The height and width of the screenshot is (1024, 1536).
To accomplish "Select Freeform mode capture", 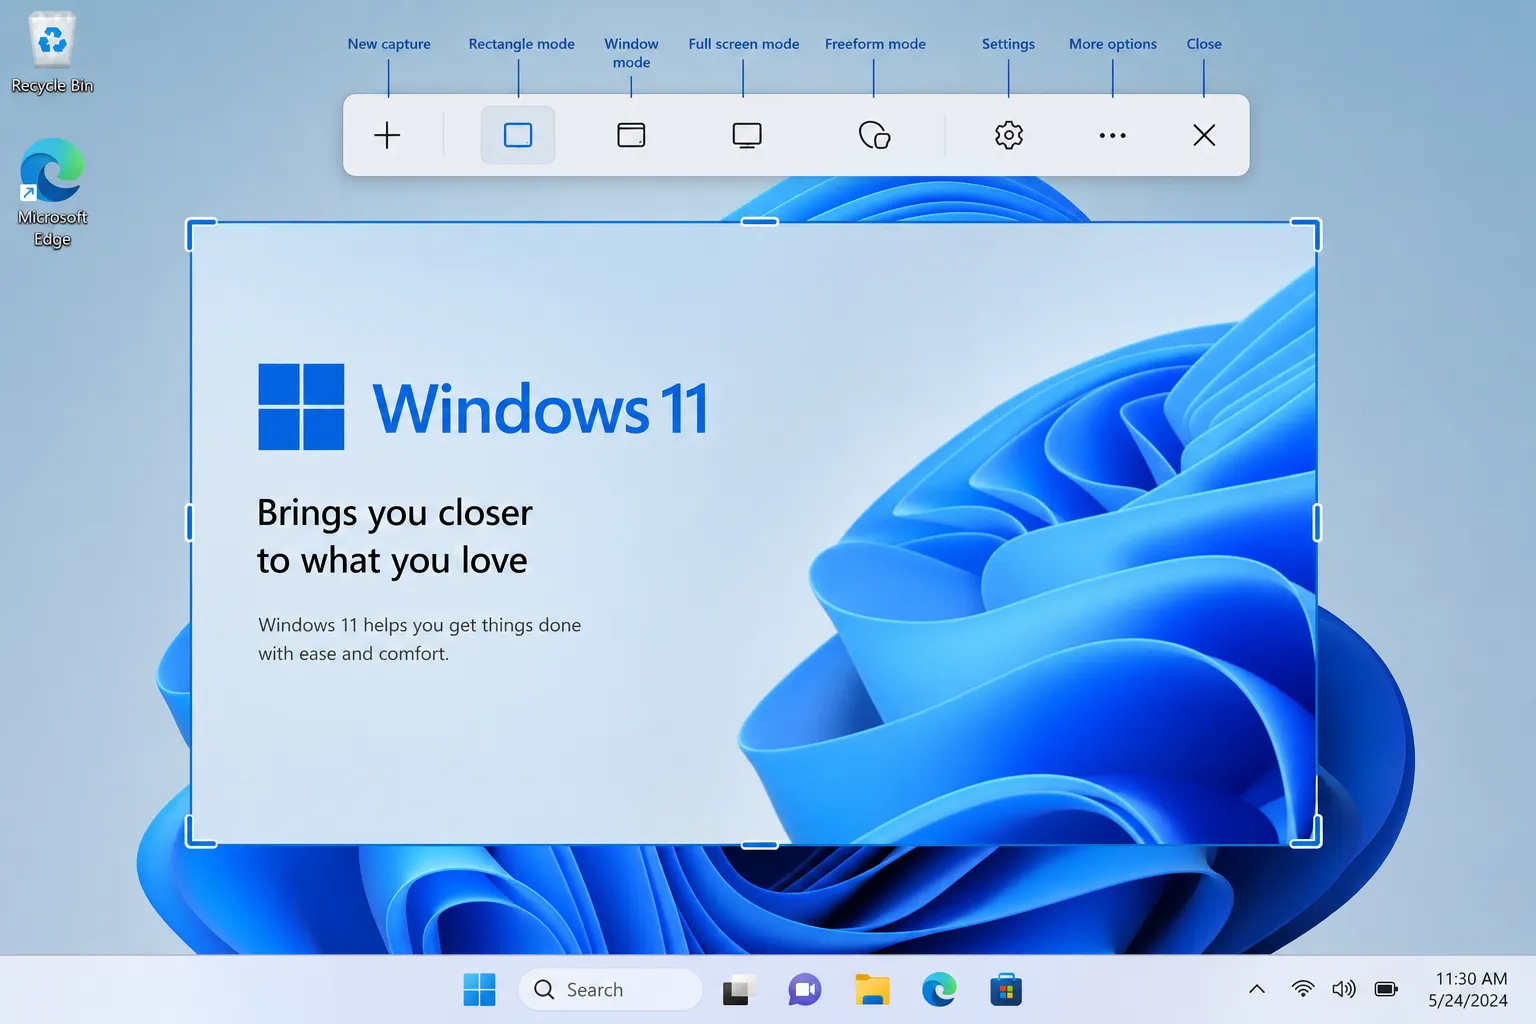I will (875, 135).
